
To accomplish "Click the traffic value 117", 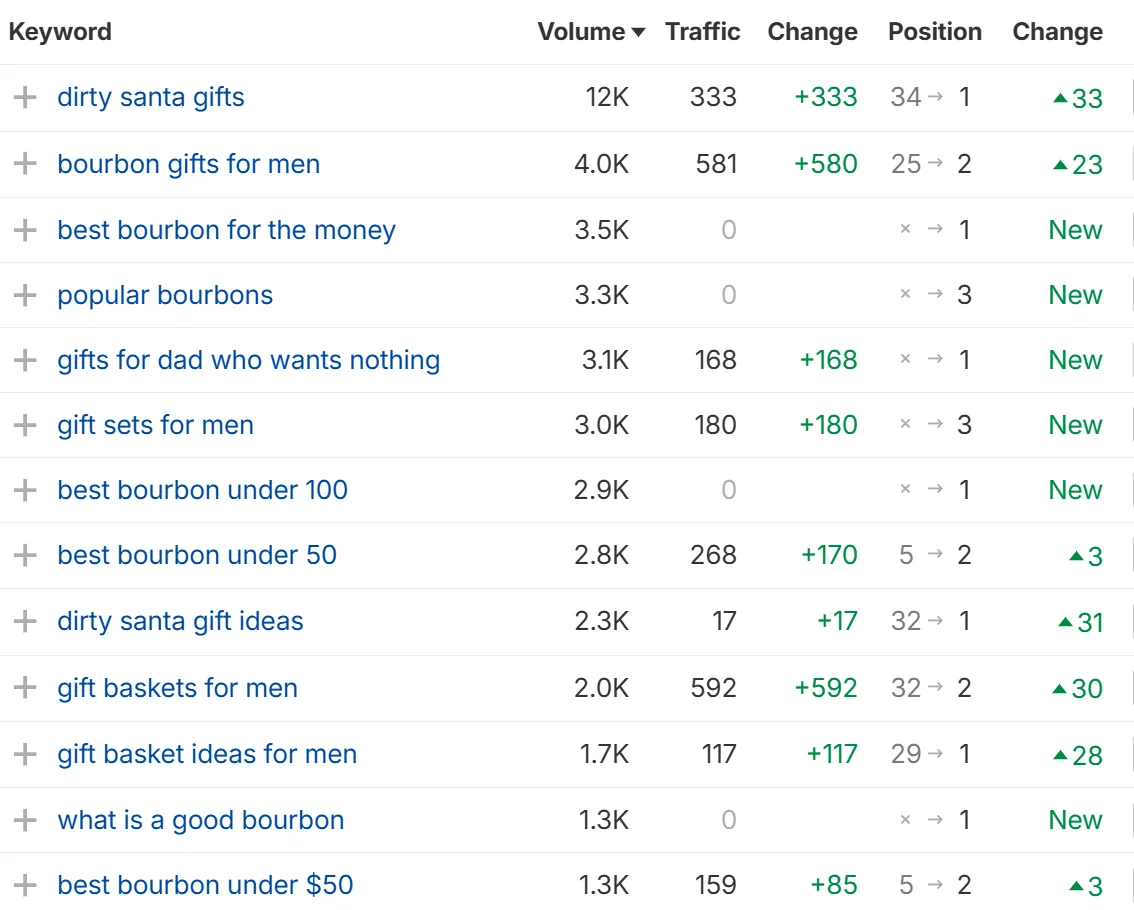I will coord(719,754).
